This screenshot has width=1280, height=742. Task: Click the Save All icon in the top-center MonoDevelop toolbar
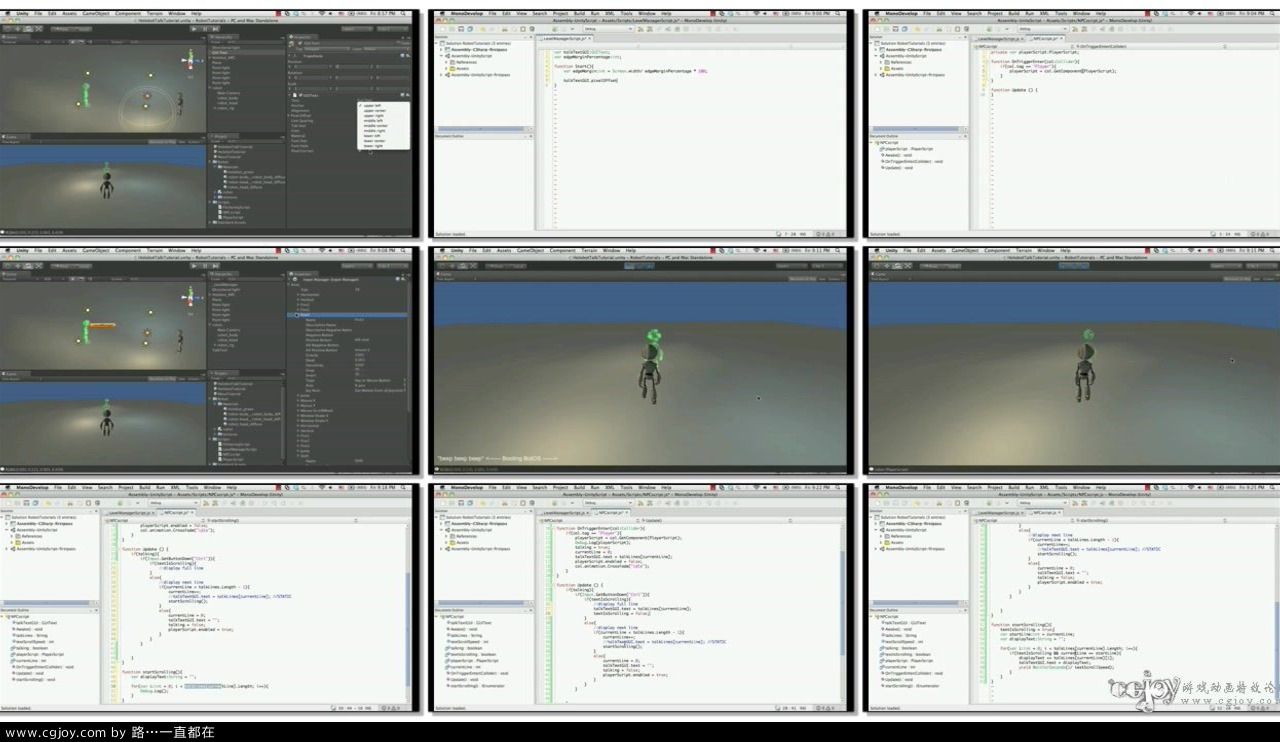[470, 29]
